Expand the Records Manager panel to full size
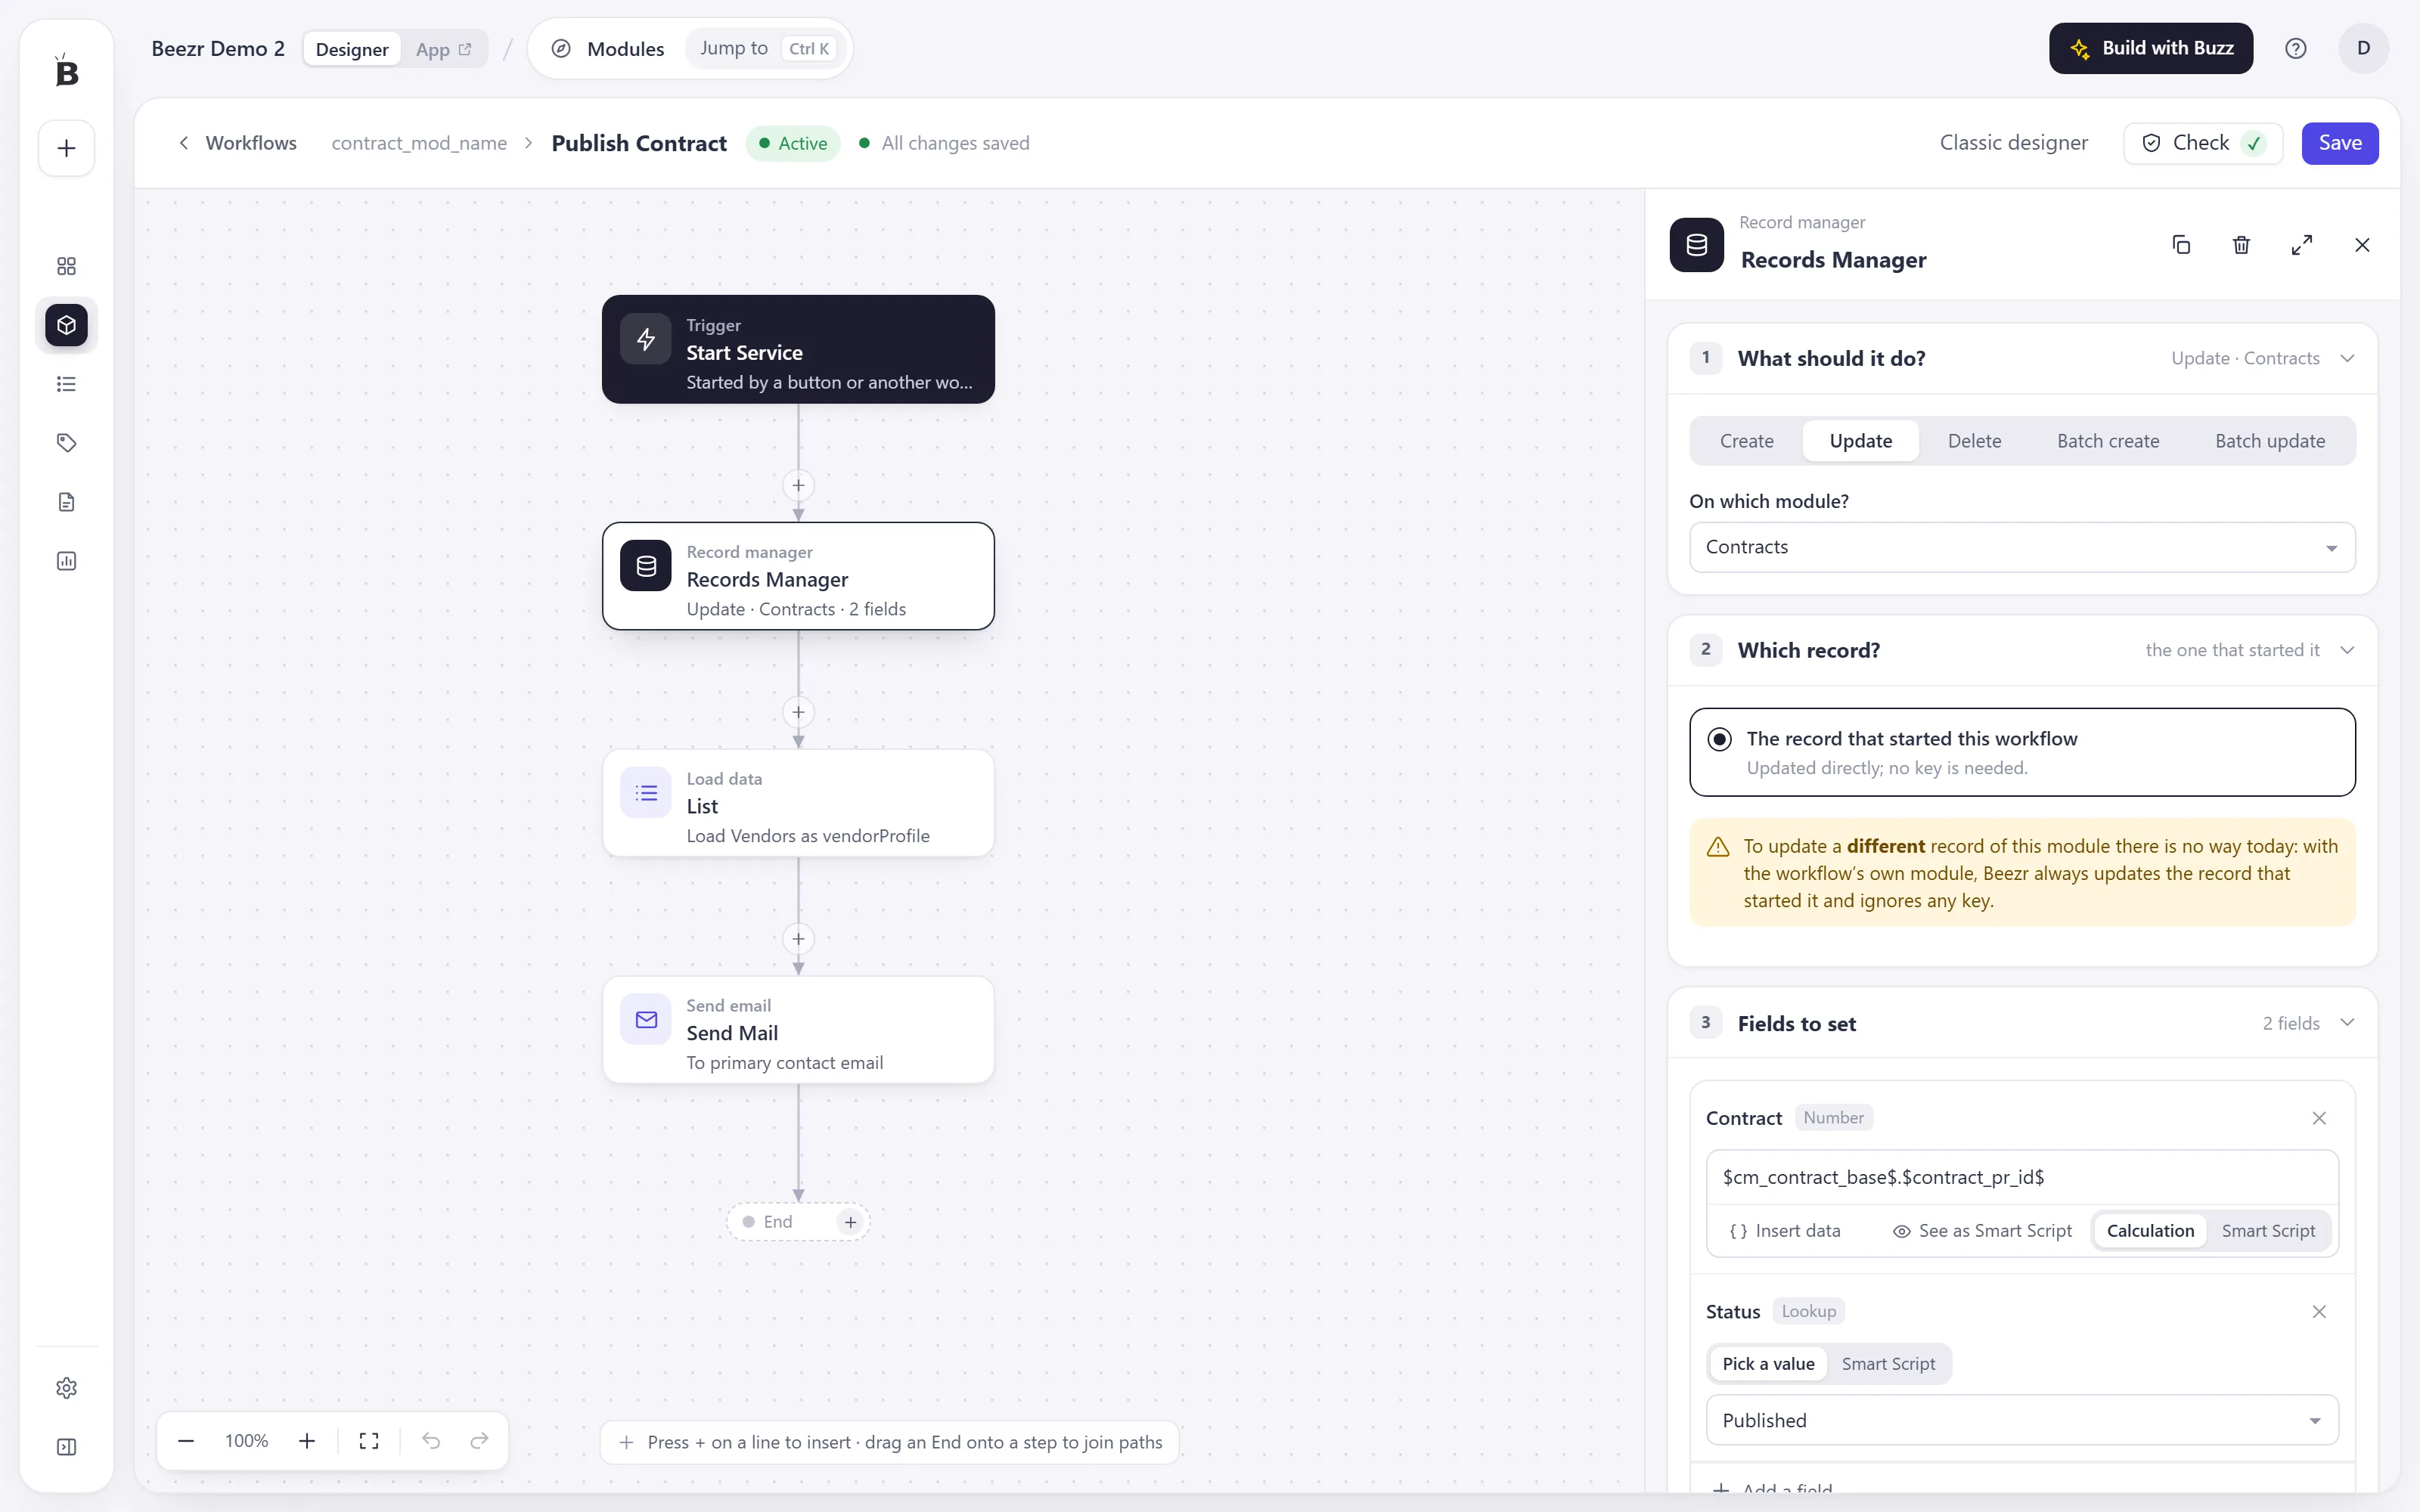 tap(2301, 245)
